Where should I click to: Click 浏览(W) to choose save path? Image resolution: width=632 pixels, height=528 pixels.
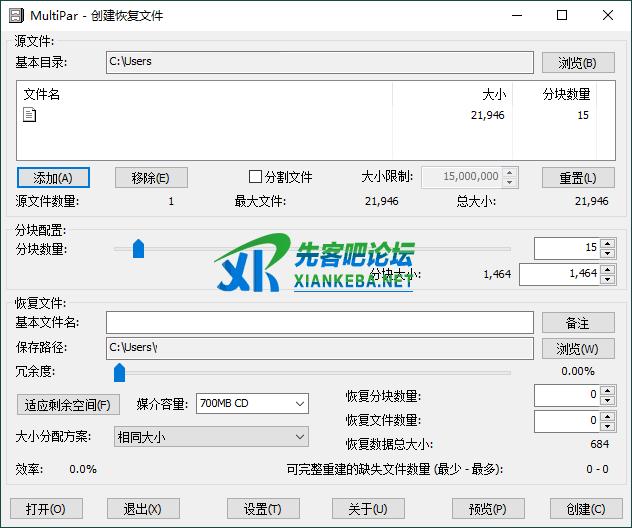[x=578, y=348]
